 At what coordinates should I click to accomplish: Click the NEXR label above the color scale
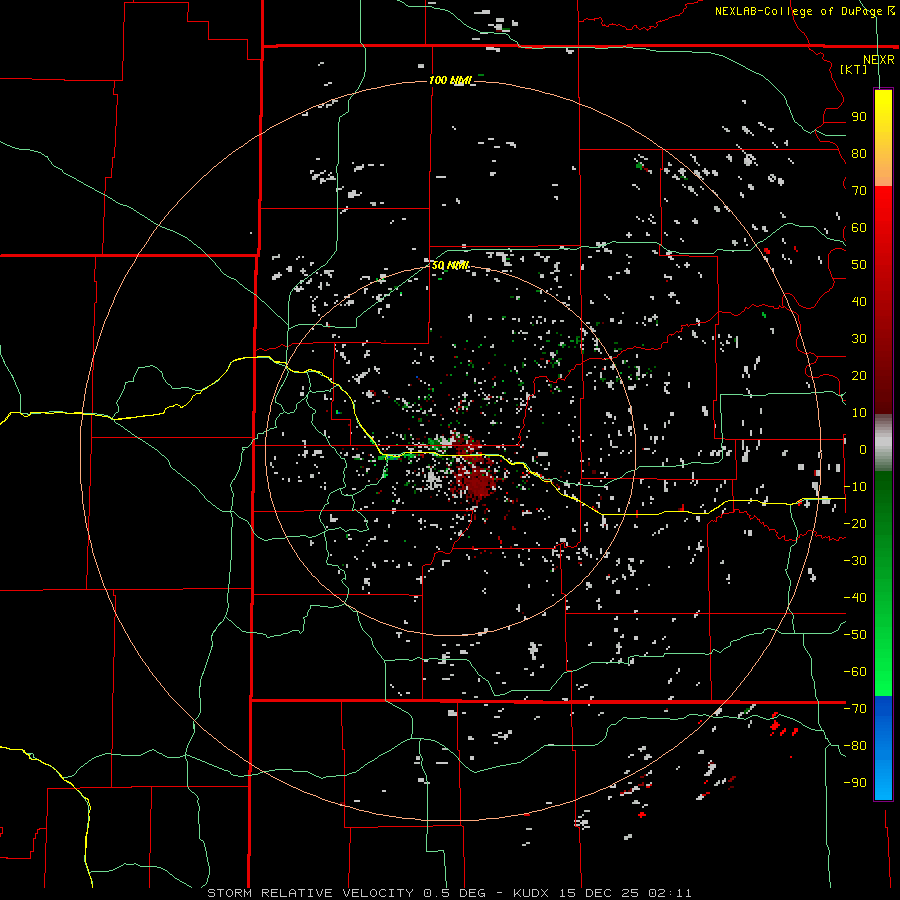click(878, 60)
